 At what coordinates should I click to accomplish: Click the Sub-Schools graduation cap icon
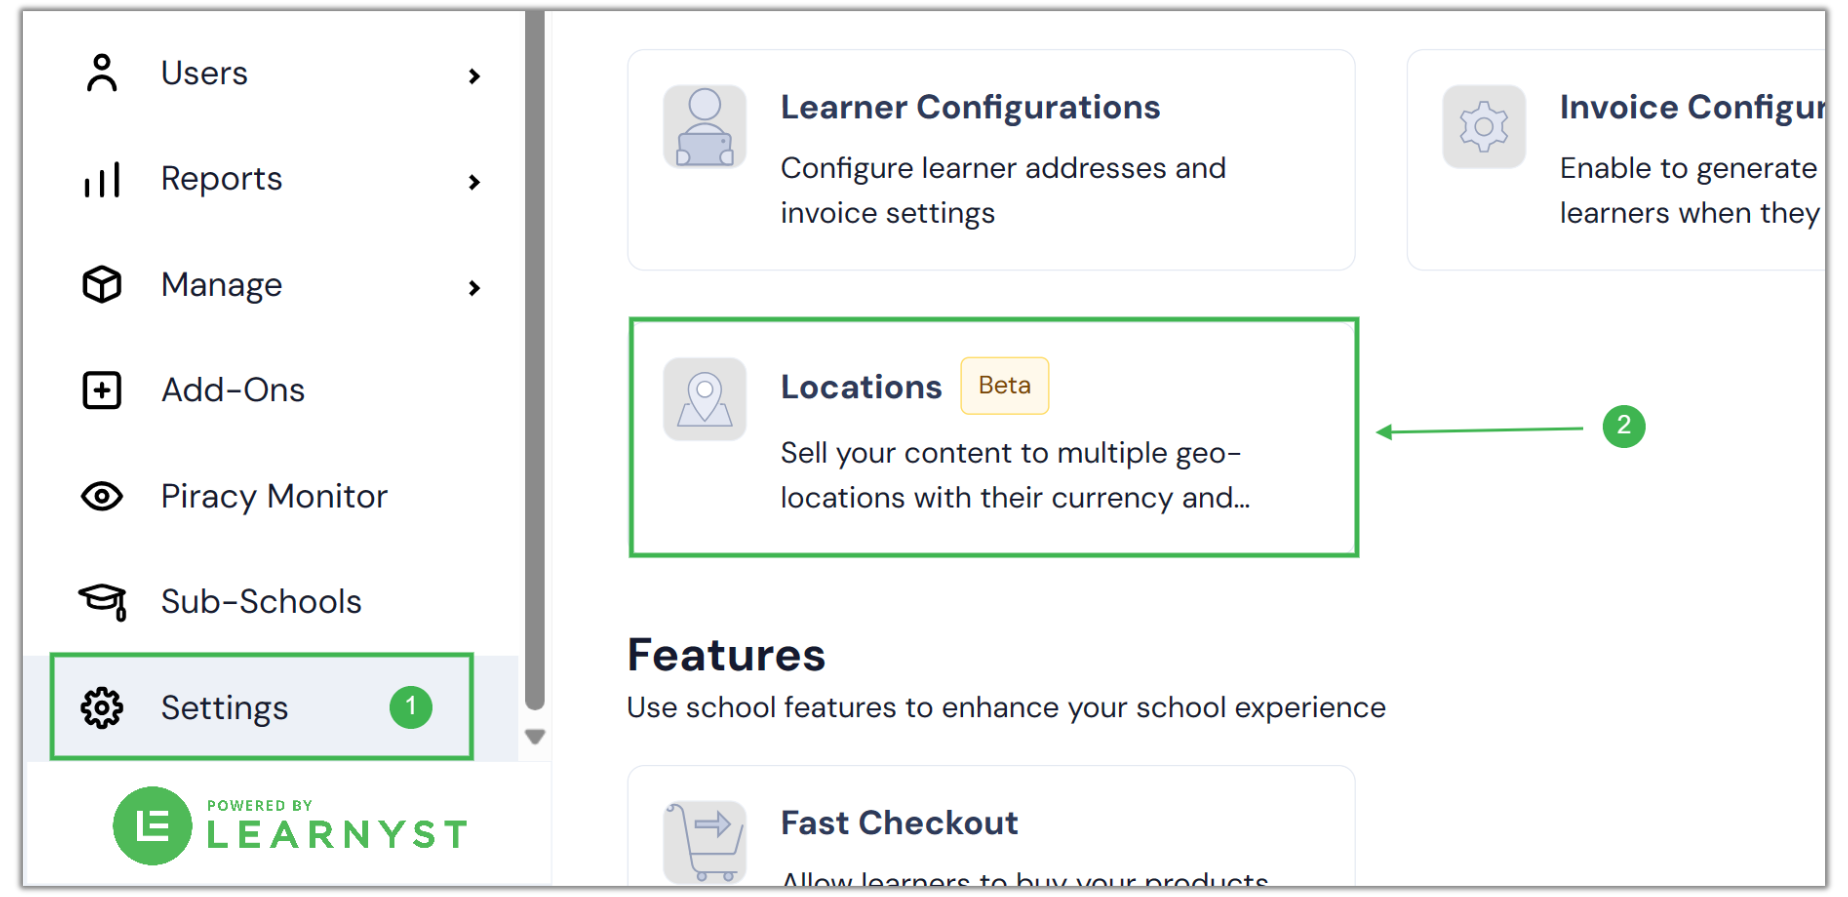click(x=101, y=601)
